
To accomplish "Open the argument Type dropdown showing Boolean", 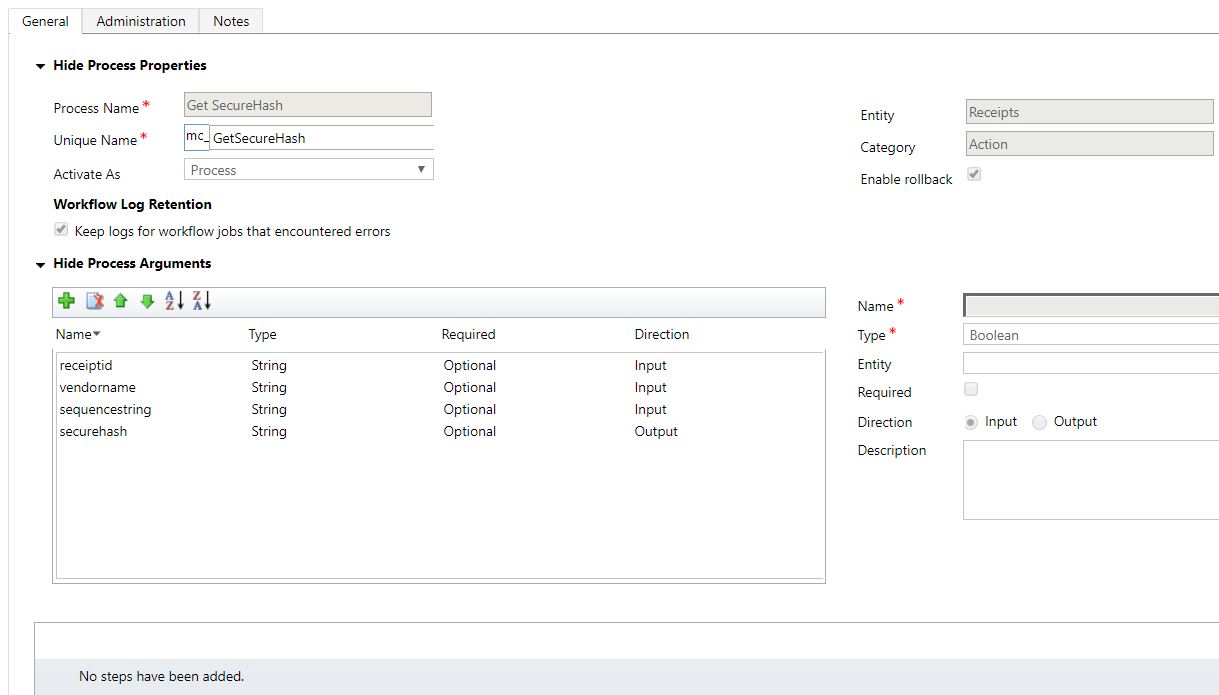I will [1090, 335].
